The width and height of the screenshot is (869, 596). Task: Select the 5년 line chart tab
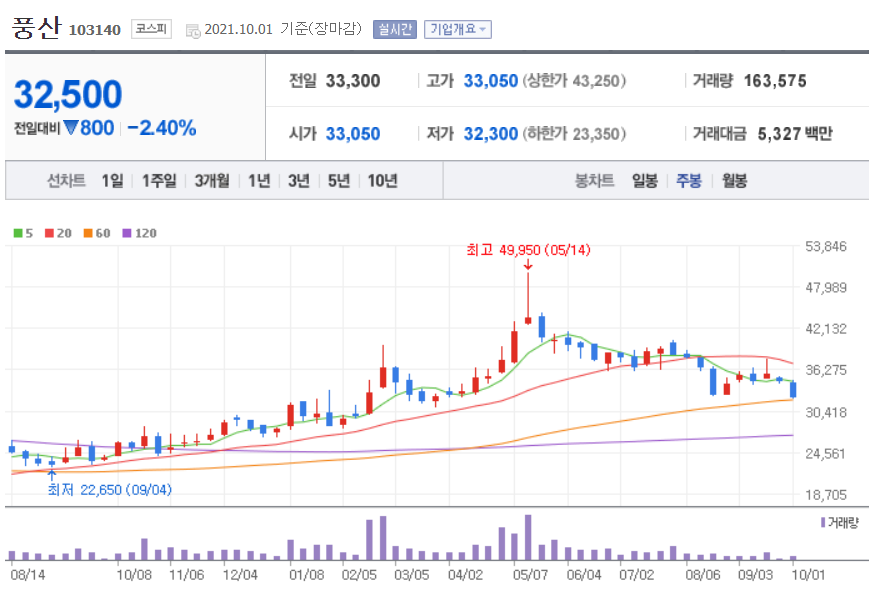click(x=339, y=181)
